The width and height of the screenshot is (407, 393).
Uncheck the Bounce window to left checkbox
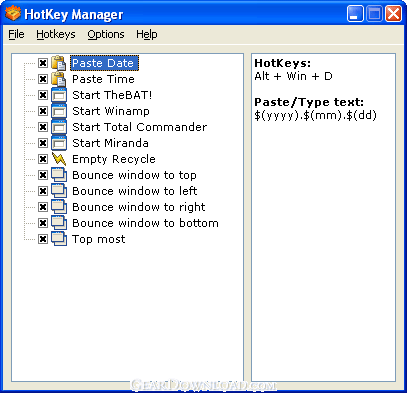point(43,191)
